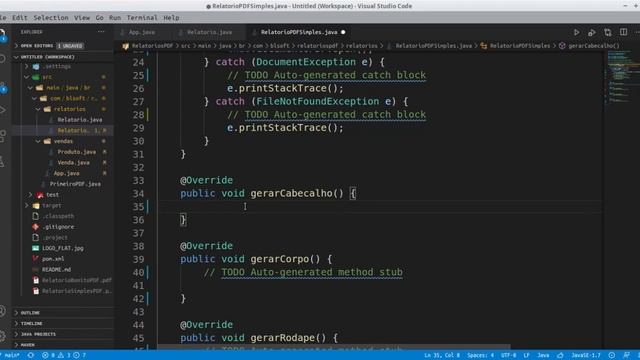The width and height of the screenshot is (640, 360).
Task: Click the sync changes icon in status bar
Action: [31, 355]
